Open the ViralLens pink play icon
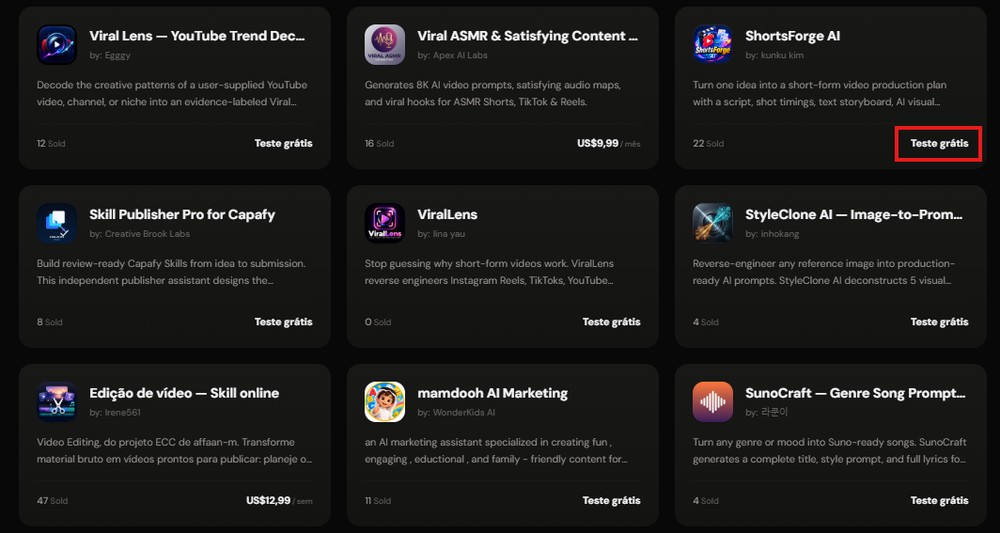This screenshot has height=533, width=1000. pos(385,223)
